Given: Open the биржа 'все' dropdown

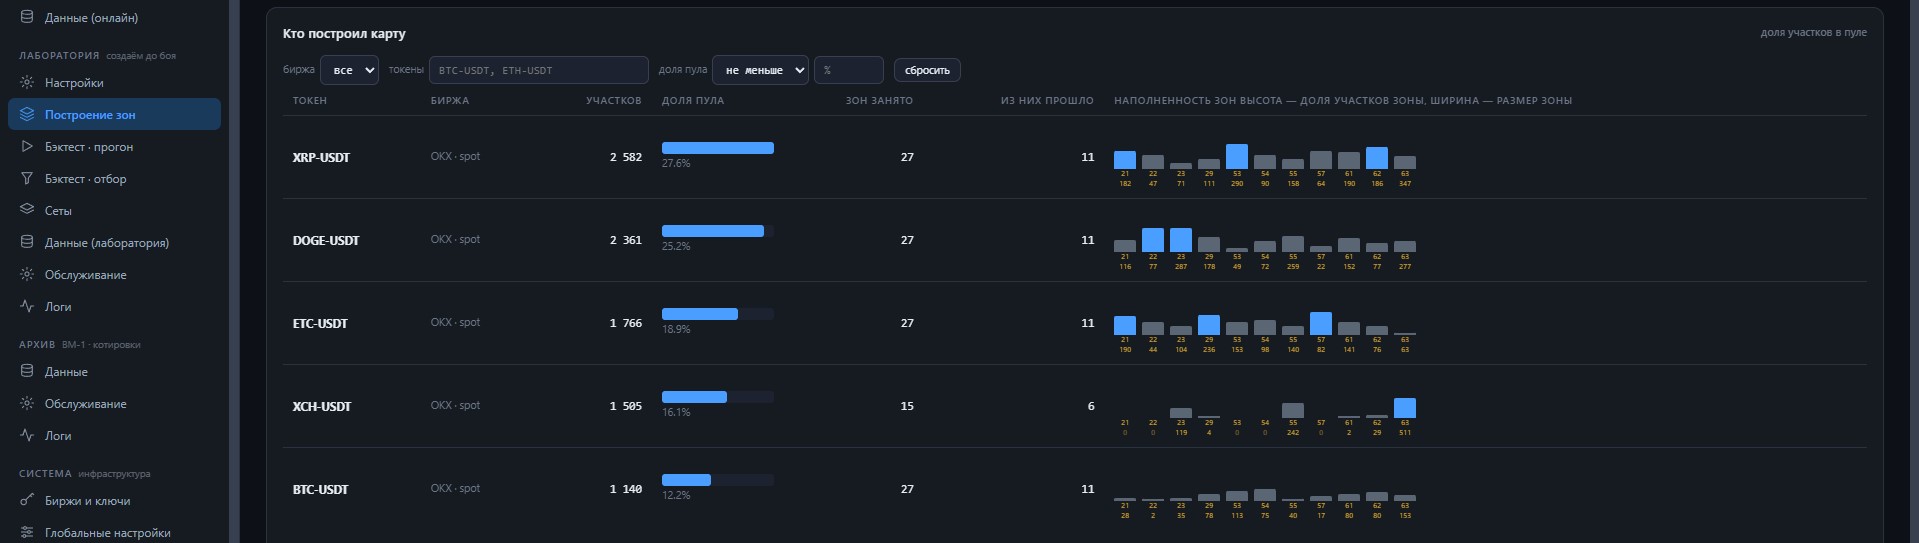Looking at the screenshot, I should [349, 70].
